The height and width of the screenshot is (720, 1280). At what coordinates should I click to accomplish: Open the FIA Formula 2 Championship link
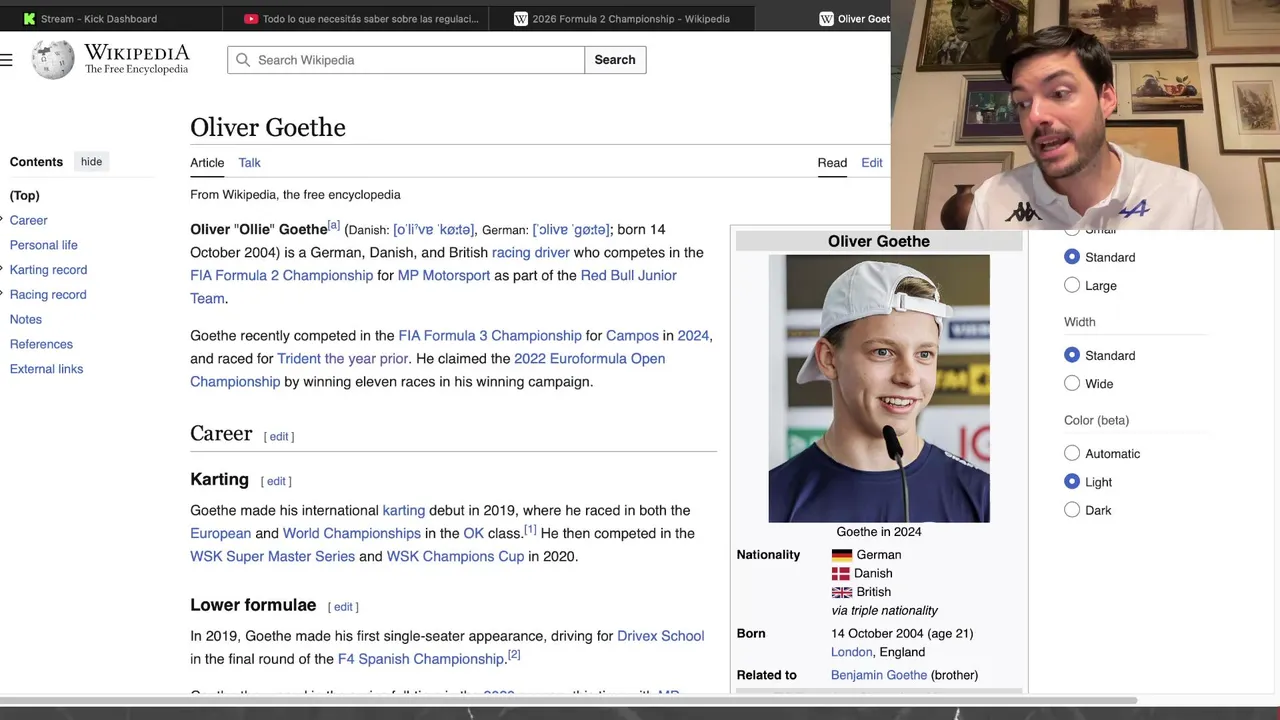click(281, 276)
